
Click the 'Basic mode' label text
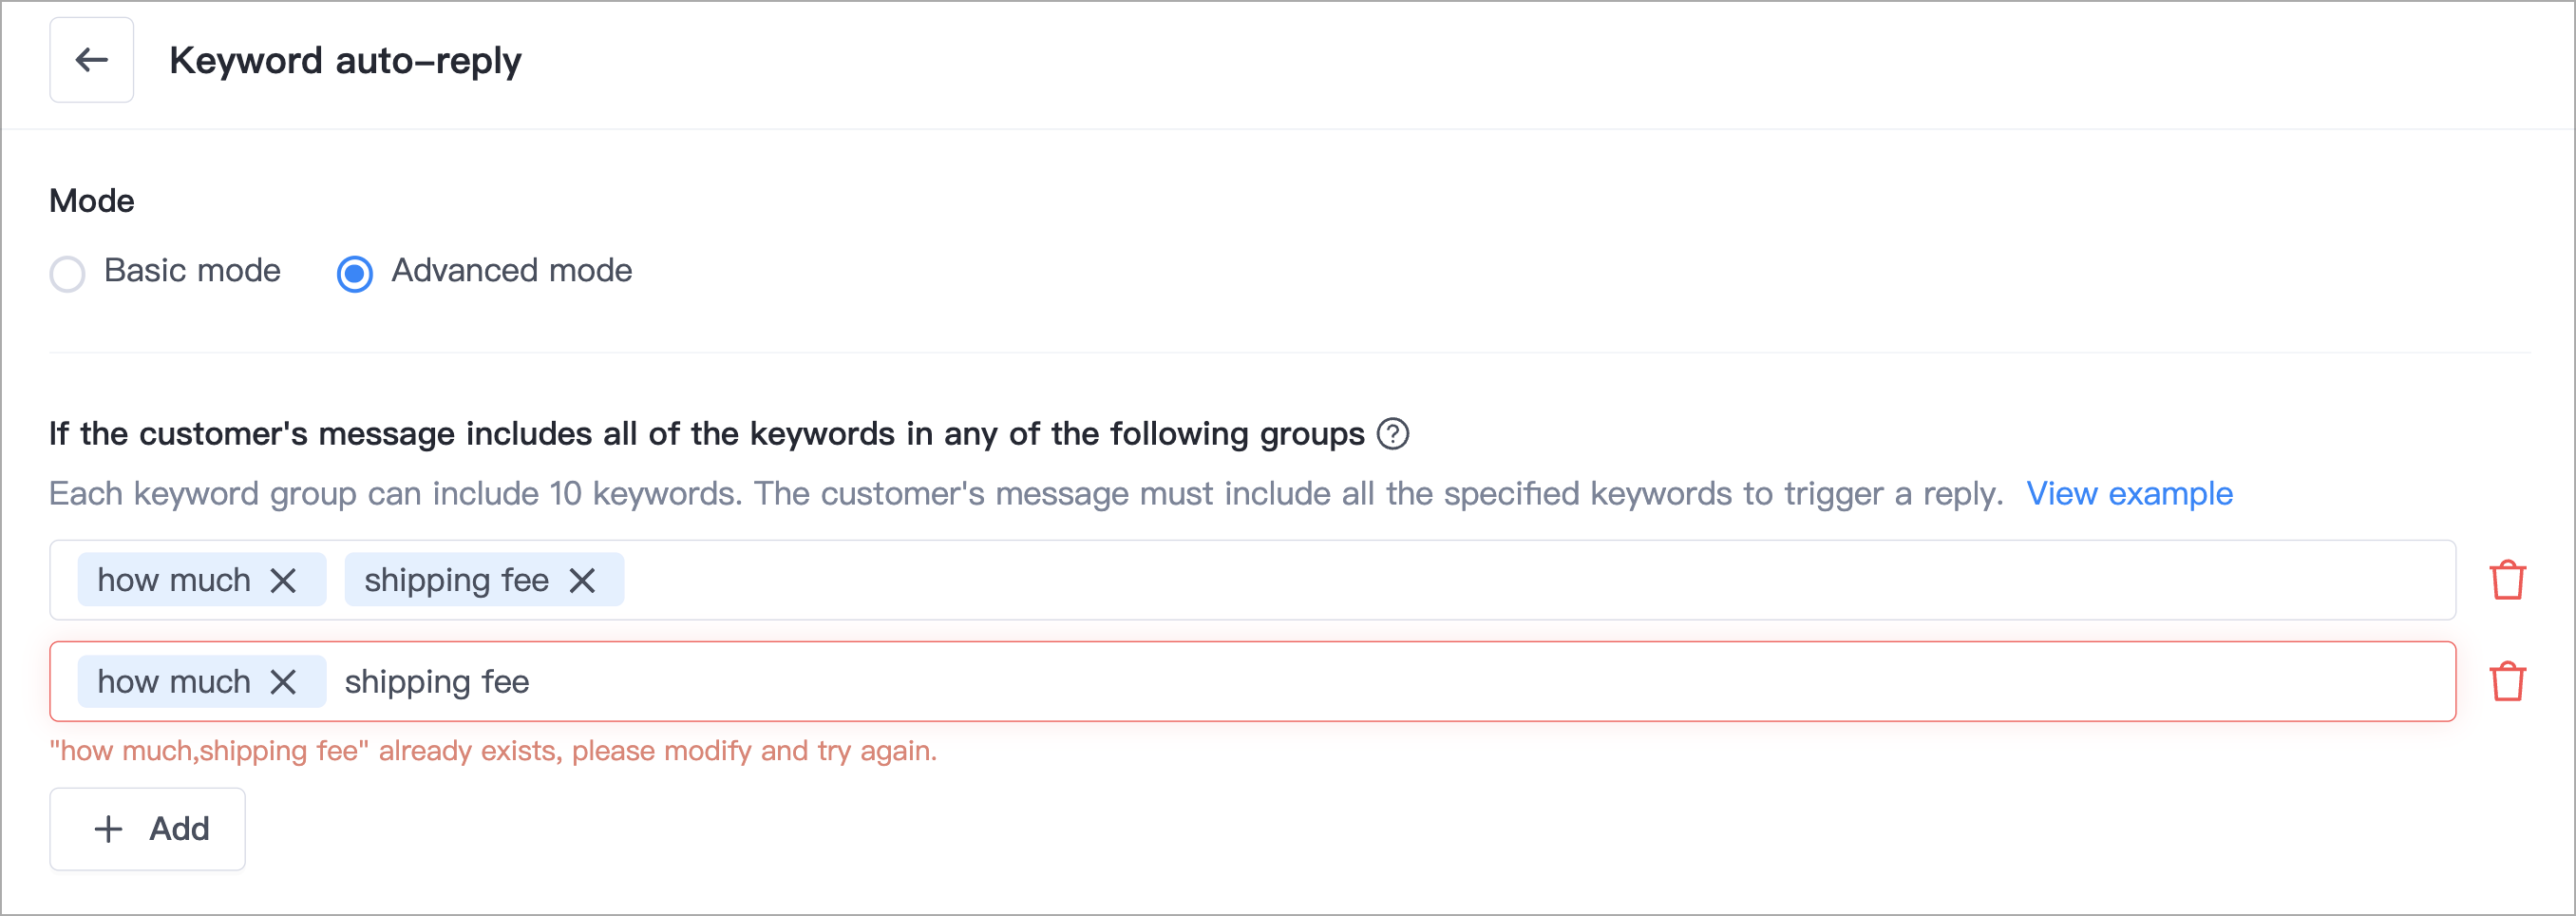point(192,271)
